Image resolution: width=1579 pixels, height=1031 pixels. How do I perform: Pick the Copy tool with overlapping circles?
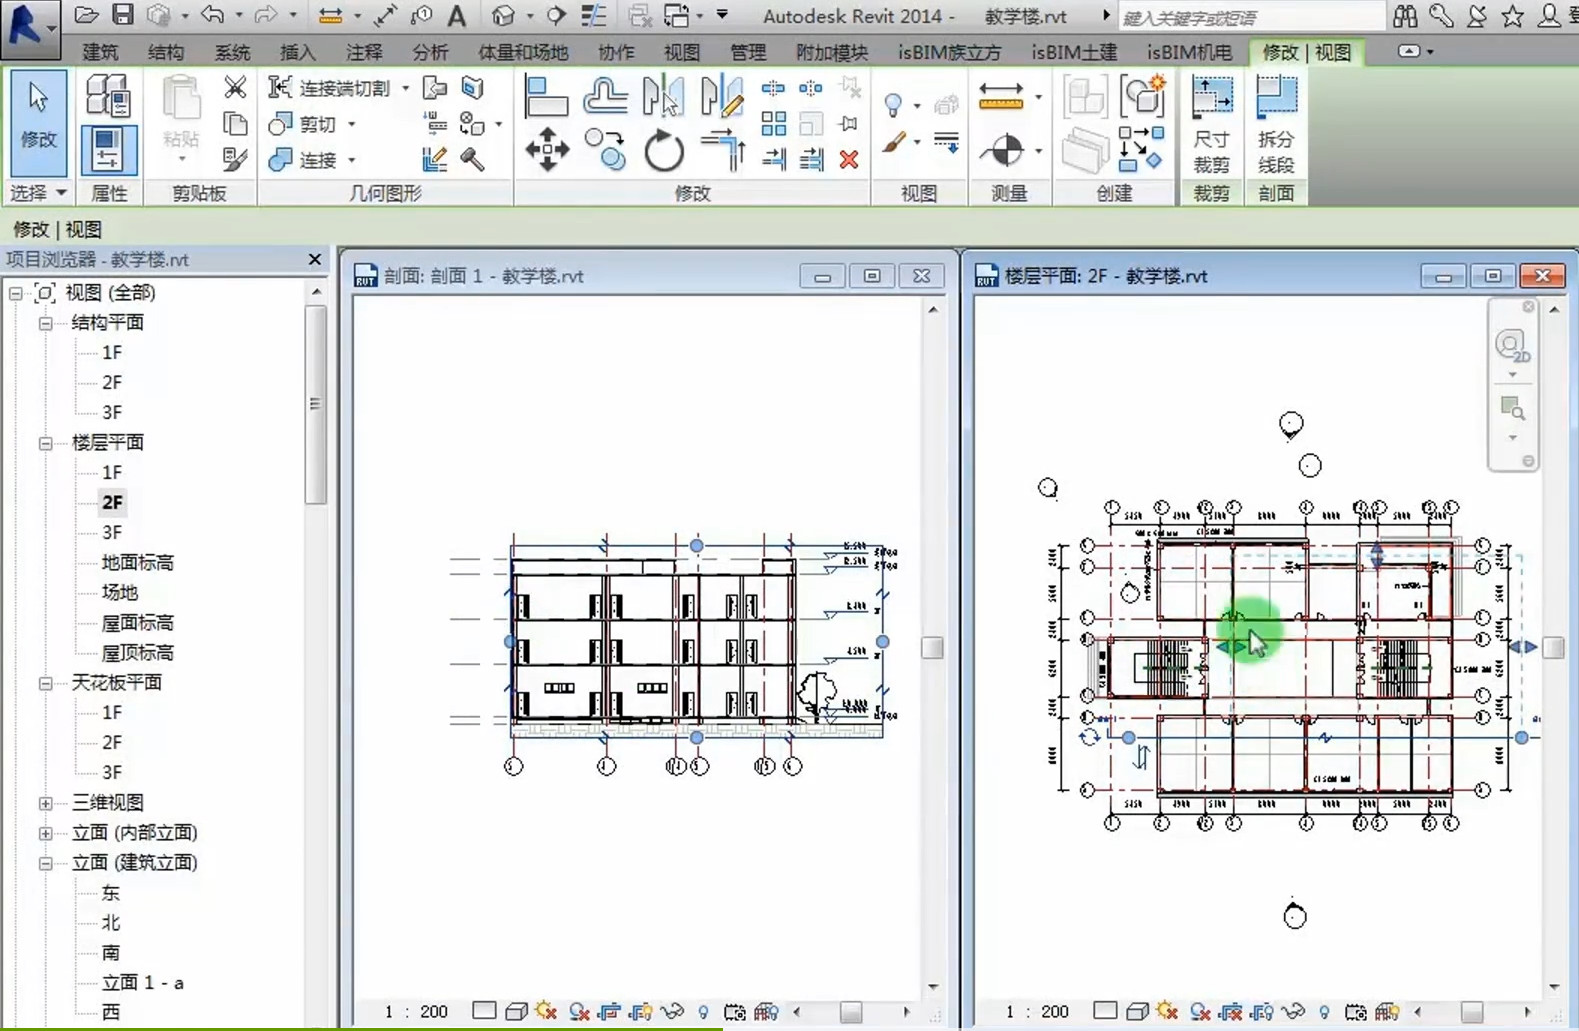pyautogui.click(x=605, y=151)
